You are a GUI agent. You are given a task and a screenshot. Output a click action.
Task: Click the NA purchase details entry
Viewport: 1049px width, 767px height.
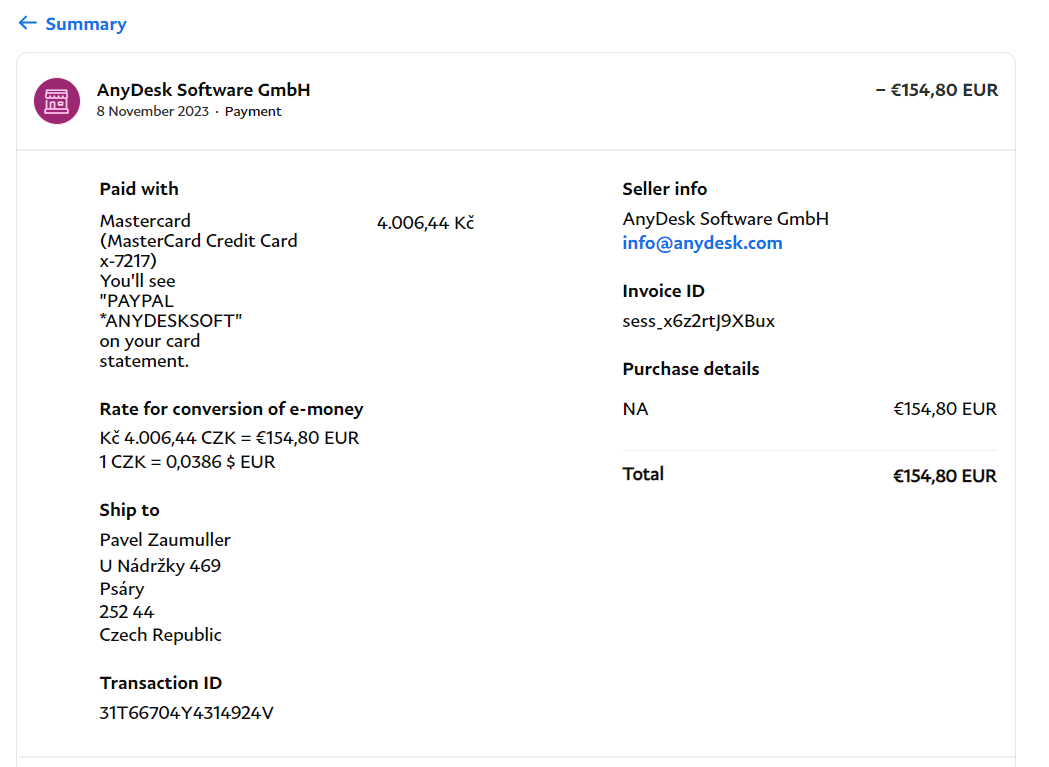(635, 409)
